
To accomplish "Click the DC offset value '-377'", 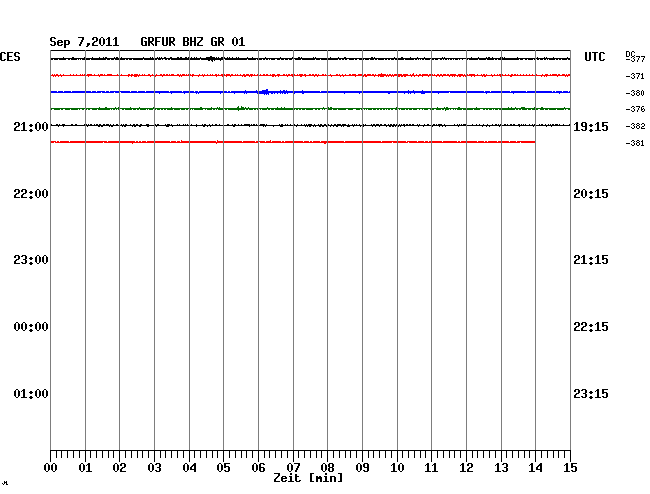I will click(x=635, y=59).
